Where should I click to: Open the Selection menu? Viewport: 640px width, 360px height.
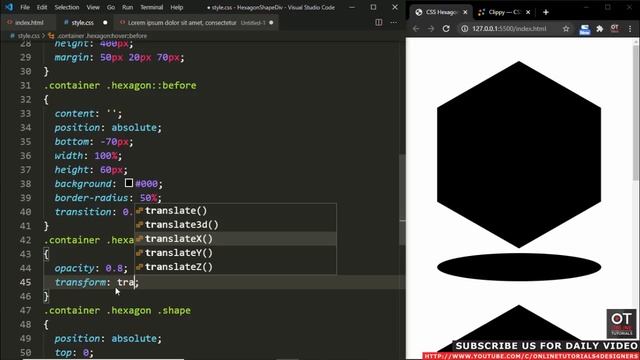(67, 7)
